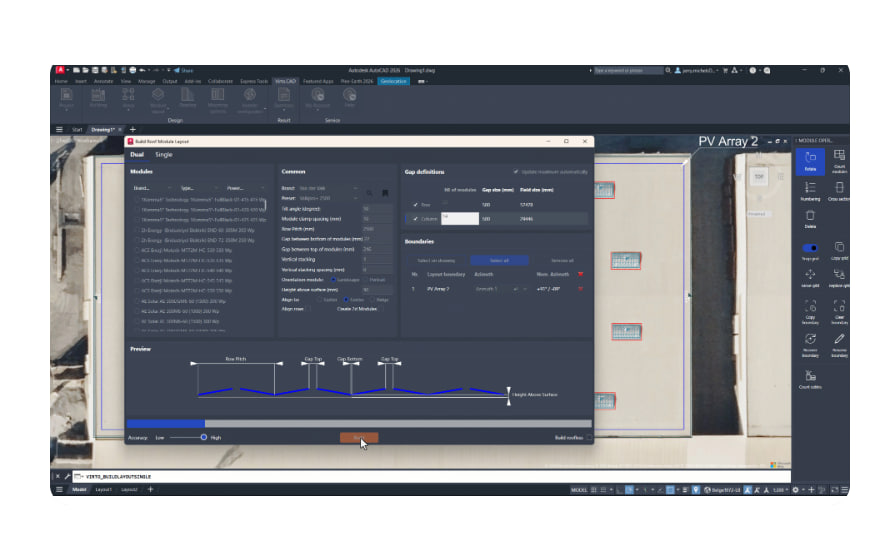Switch to the Dual tab
895x548 pixels.
click(137, 155)
